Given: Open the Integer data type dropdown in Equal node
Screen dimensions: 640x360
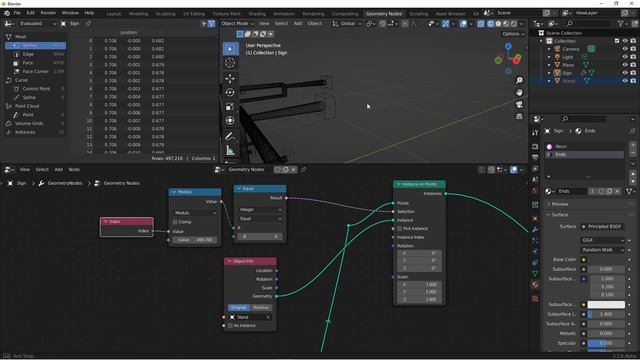Looking at the screenshot, I should (x=260, y=209).
